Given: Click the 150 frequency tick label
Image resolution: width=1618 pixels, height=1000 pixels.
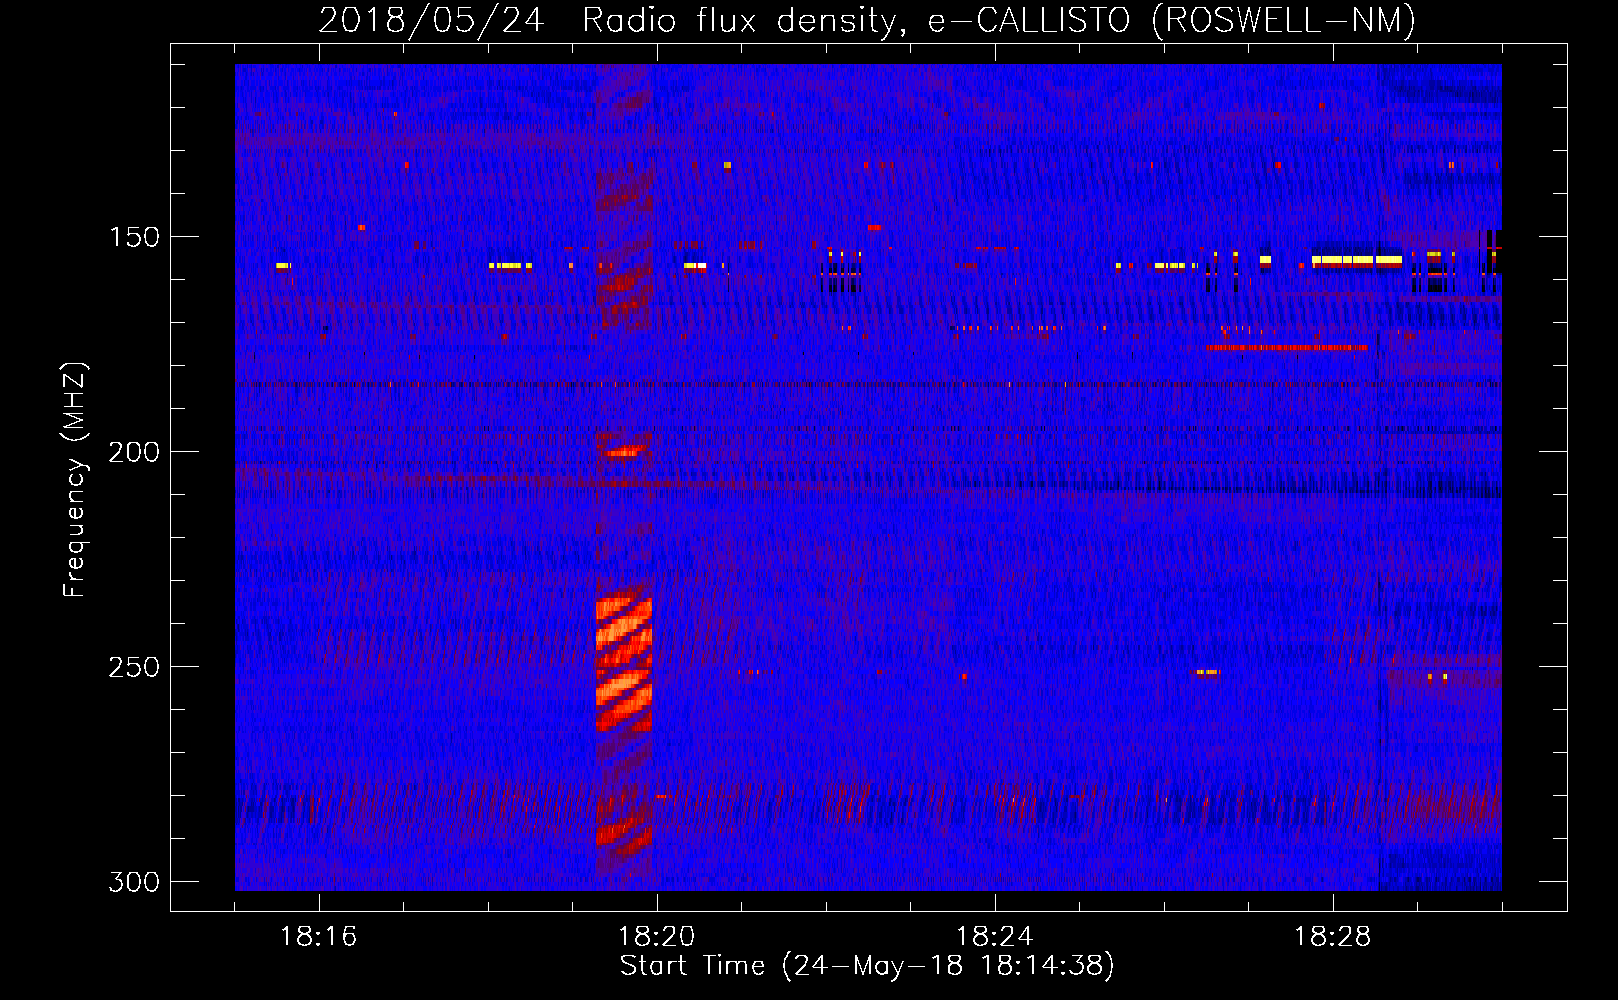Looking at the screenshot, I should pyautogui.click(x=134, y=237).
